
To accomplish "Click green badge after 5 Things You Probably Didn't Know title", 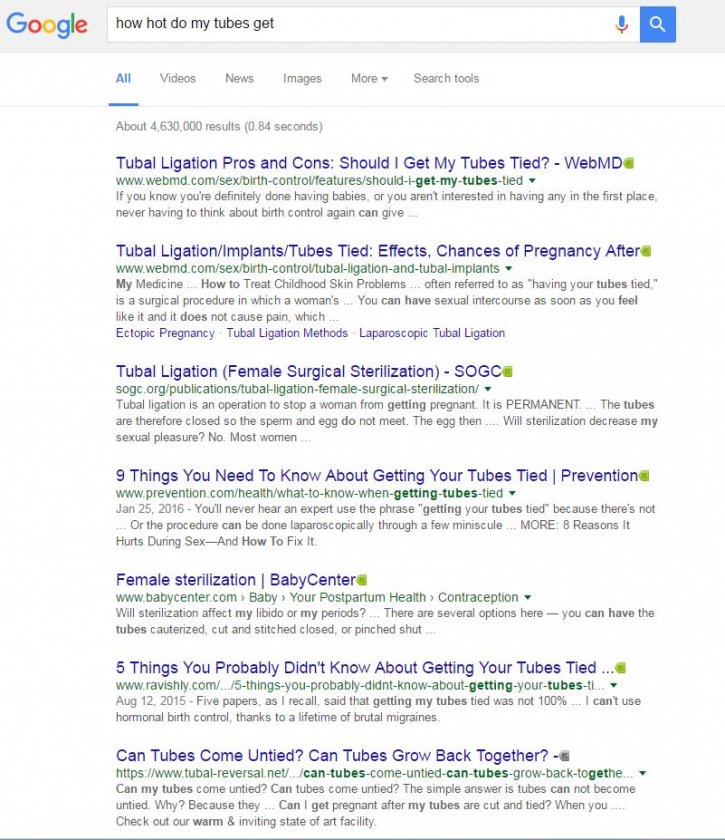I will [621, 668].
